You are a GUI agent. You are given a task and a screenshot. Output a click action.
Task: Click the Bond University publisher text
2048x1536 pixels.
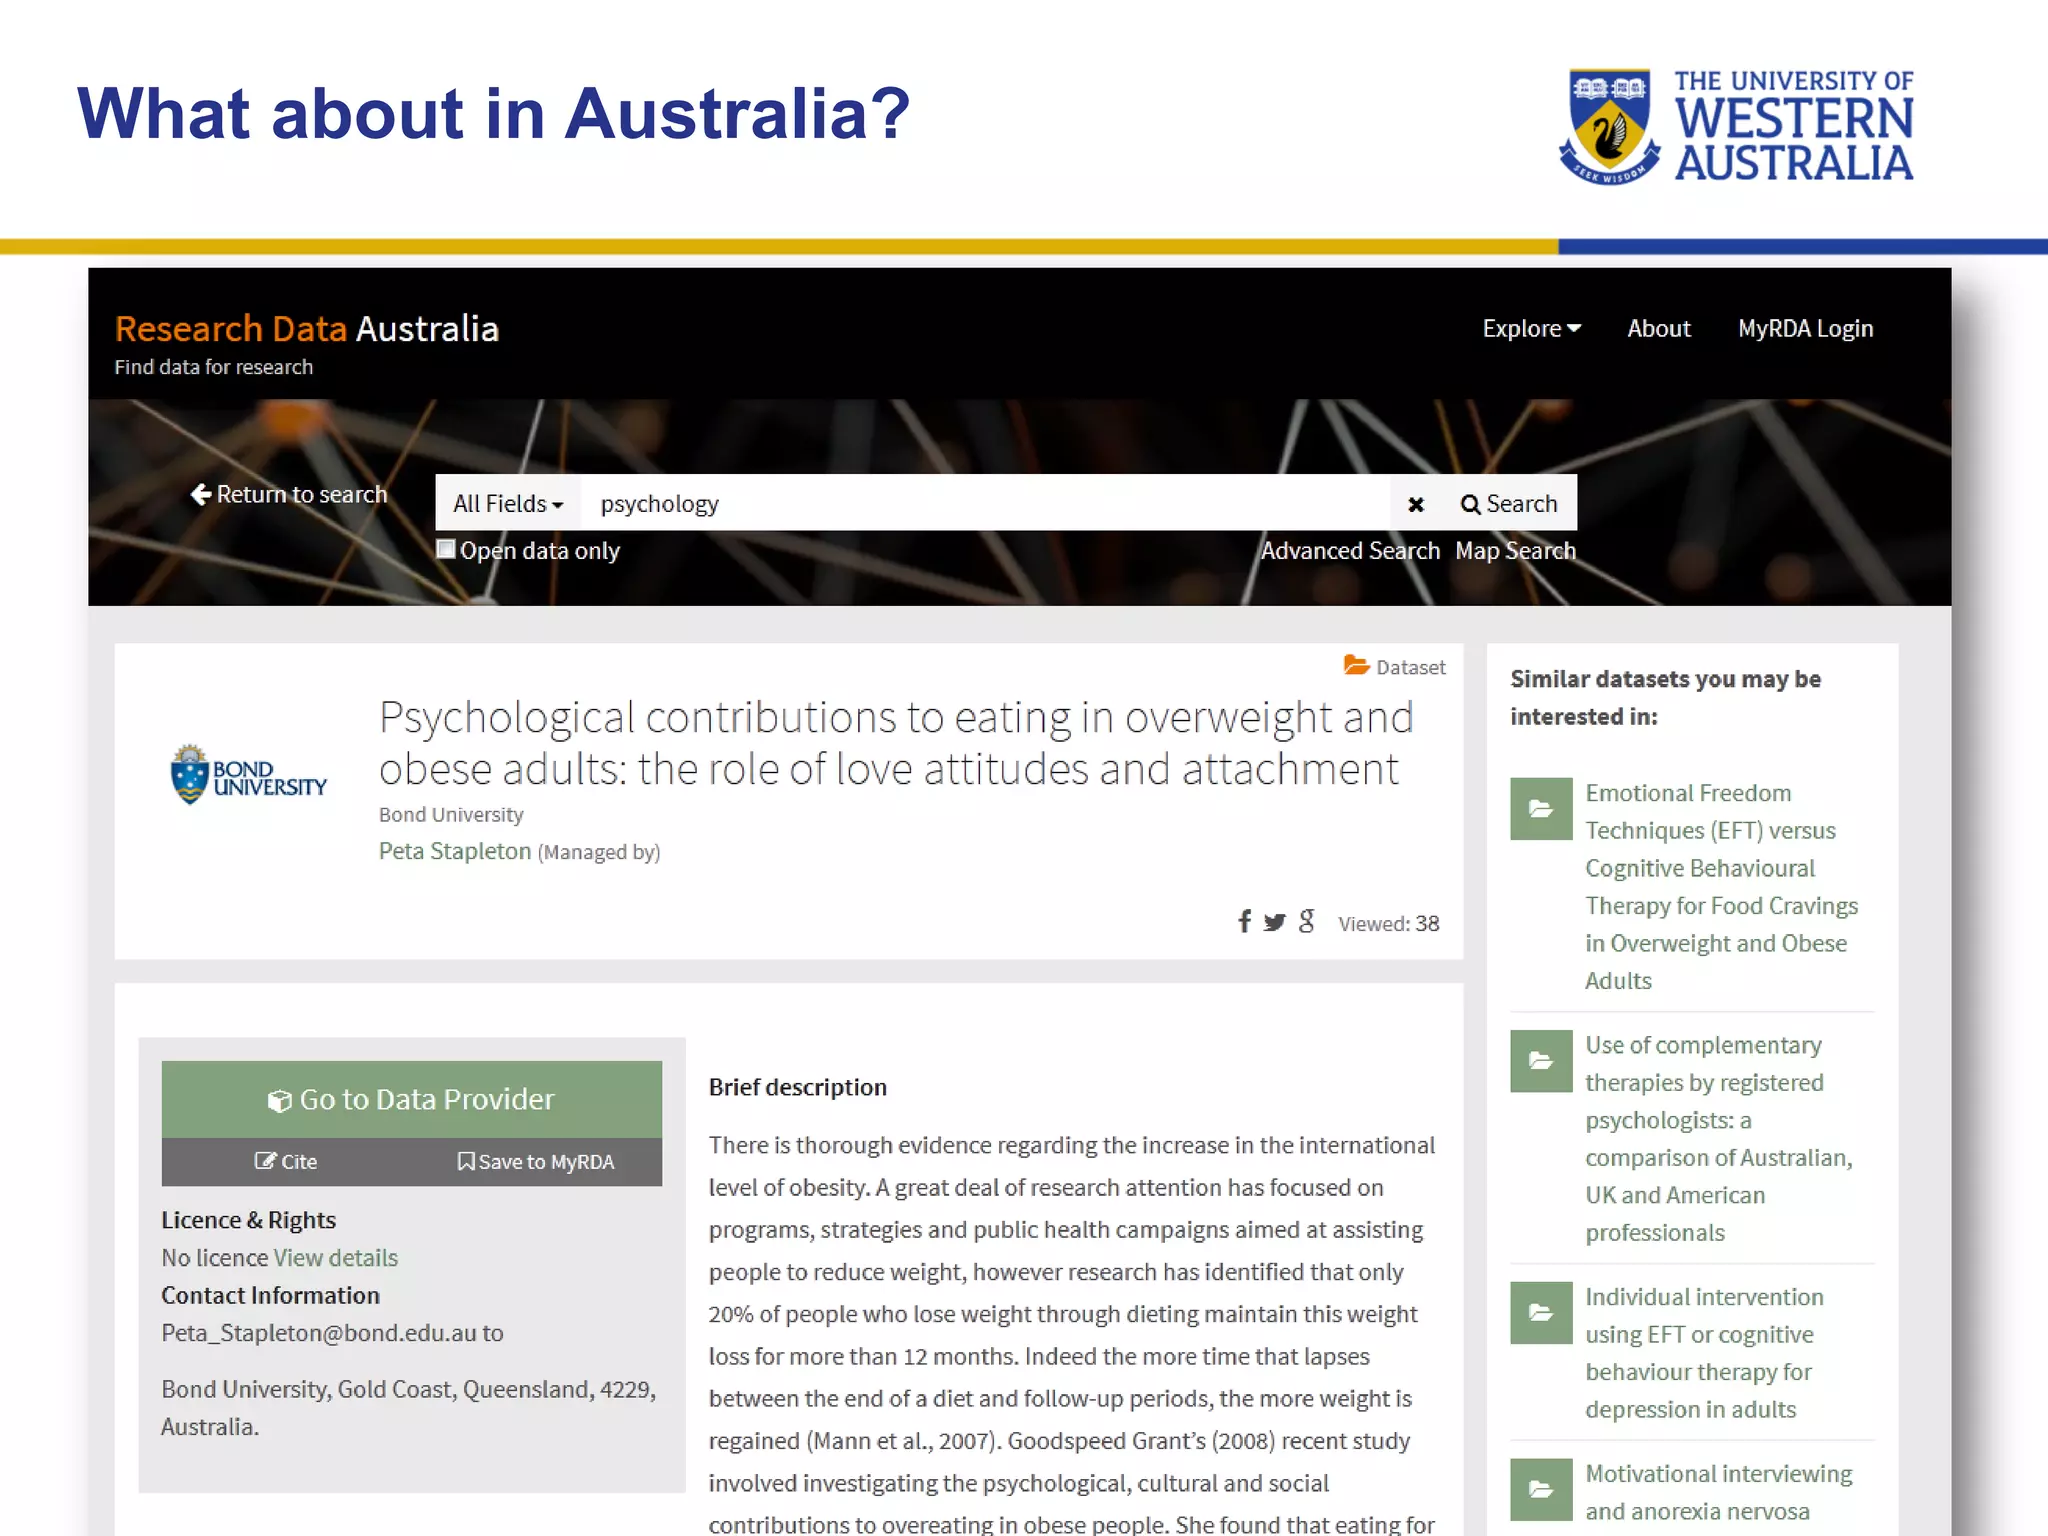(x=451, y=815)
